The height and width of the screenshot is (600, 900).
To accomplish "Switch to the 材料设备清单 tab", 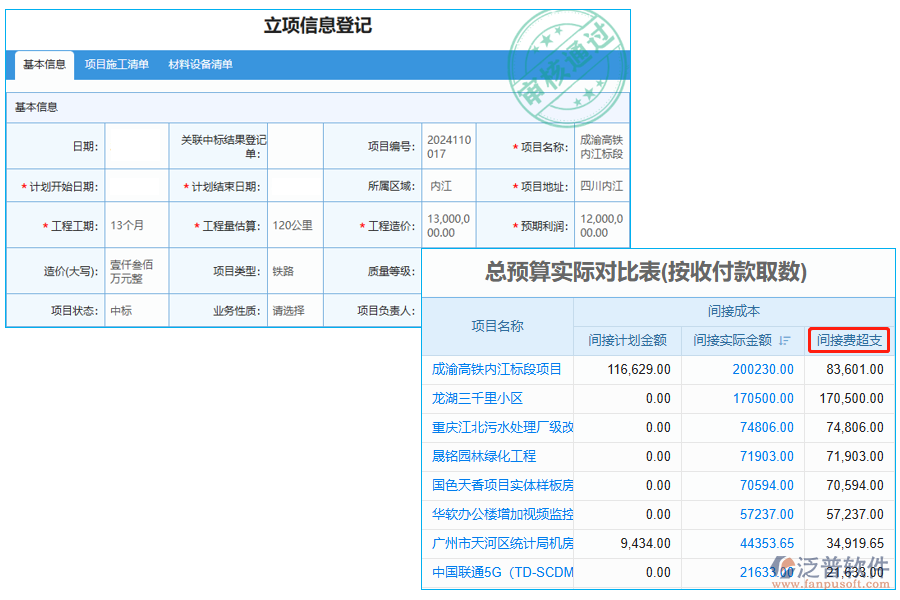I will coord(200,65).
